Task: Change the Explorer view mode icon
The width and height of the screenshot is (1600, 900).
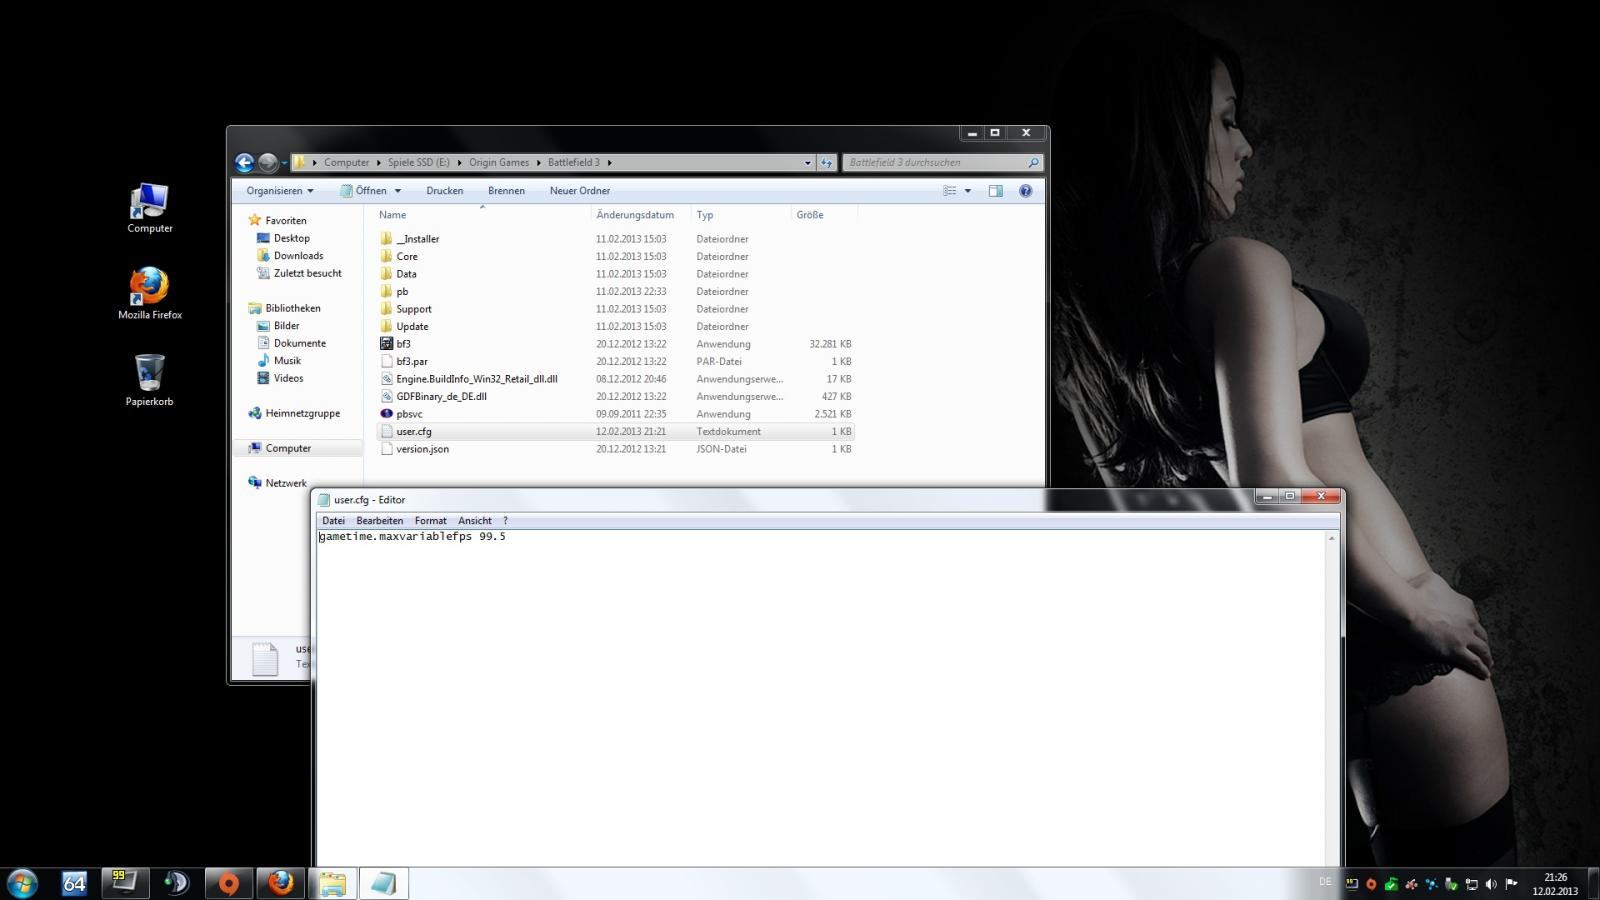Action: pyautogui.click(x=950, y=191)
